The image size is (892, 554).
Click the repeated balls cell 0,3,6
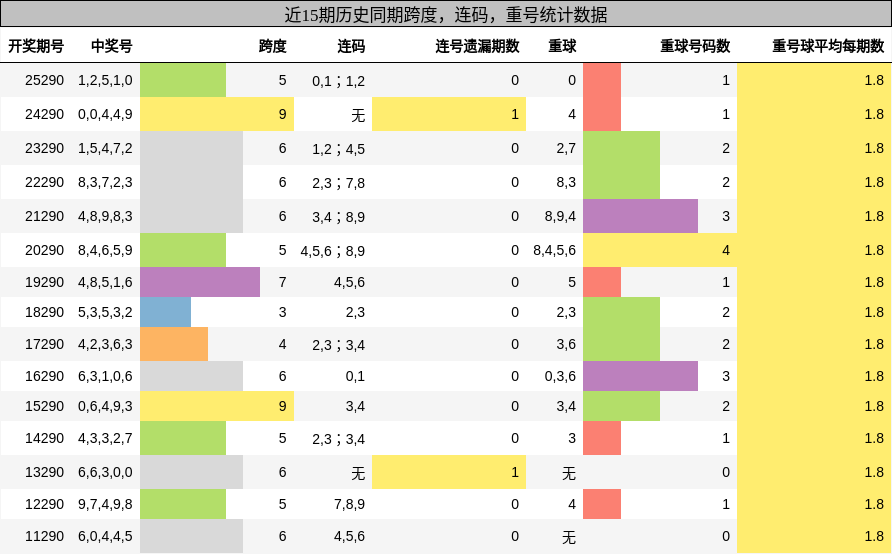560,376
